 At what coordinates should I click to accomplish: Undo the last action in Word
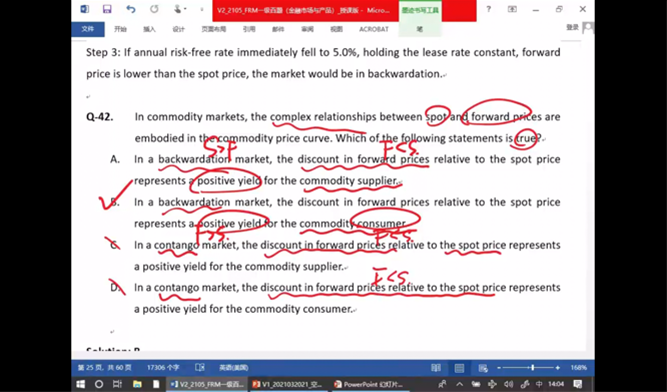pos(131,9)
